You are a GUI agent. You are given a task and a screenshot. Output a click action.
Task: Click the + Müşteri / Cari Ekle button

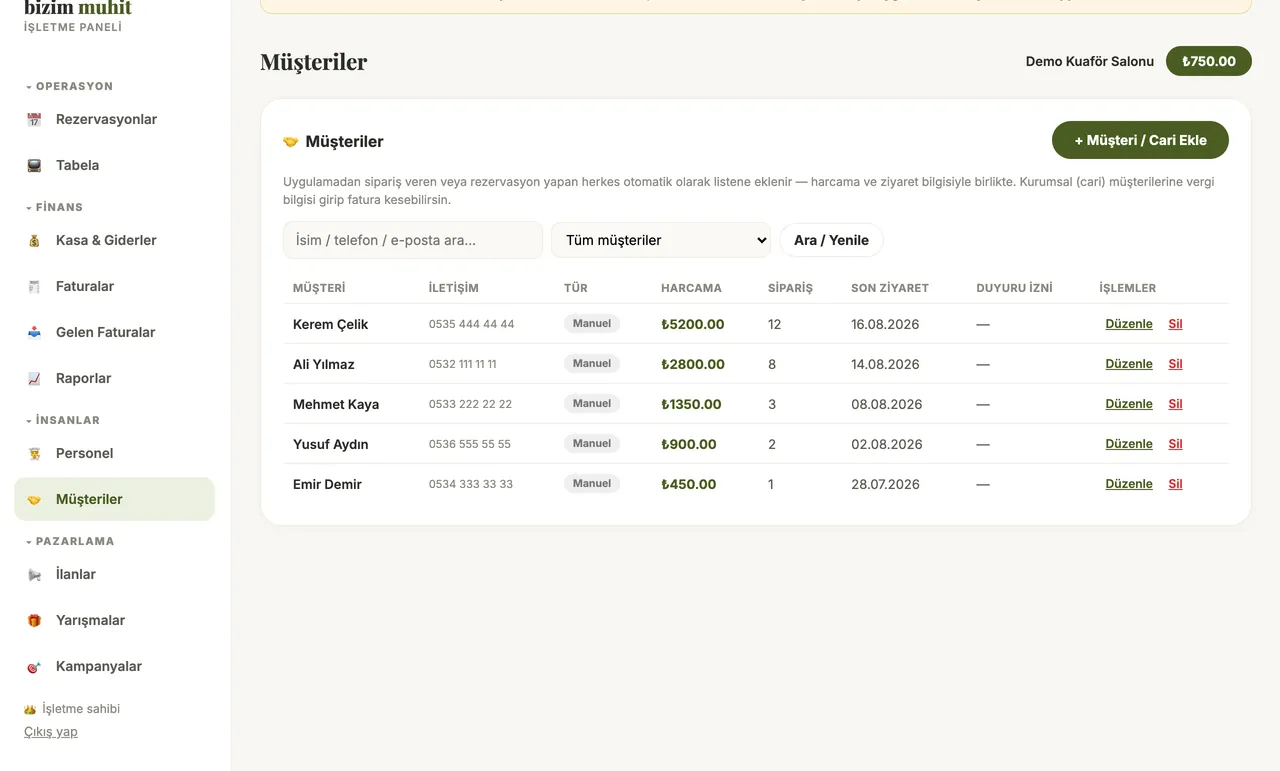pyautogui.click(x=1140, y=140)
